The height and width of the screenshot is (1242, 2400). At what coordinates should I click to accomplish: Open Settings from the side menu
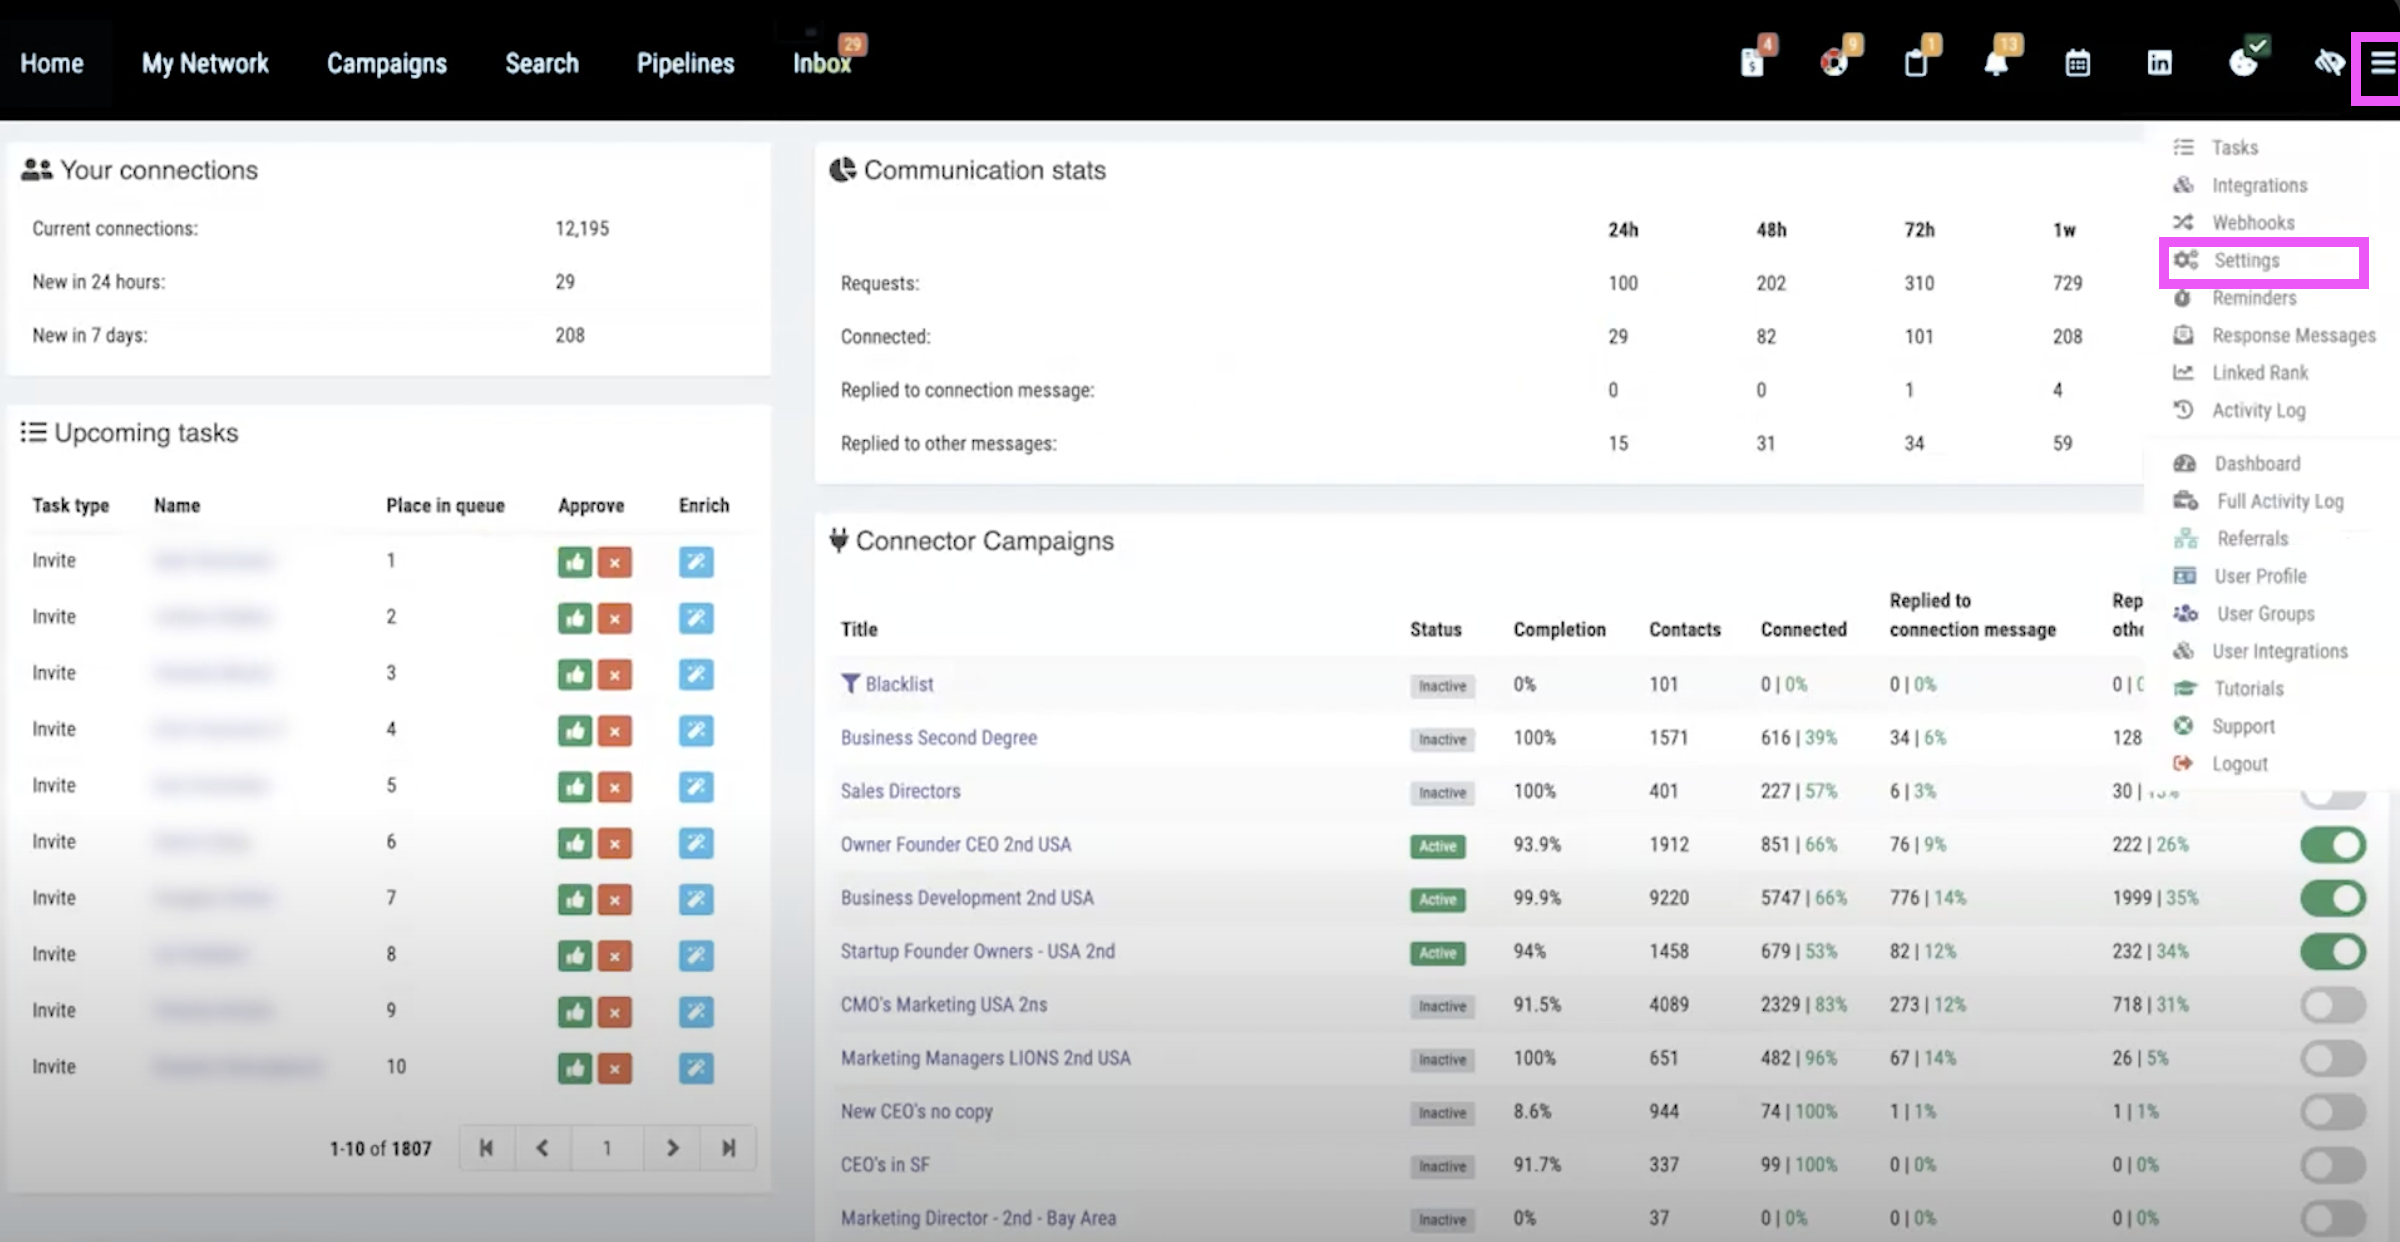click(x=2246, y=260)
